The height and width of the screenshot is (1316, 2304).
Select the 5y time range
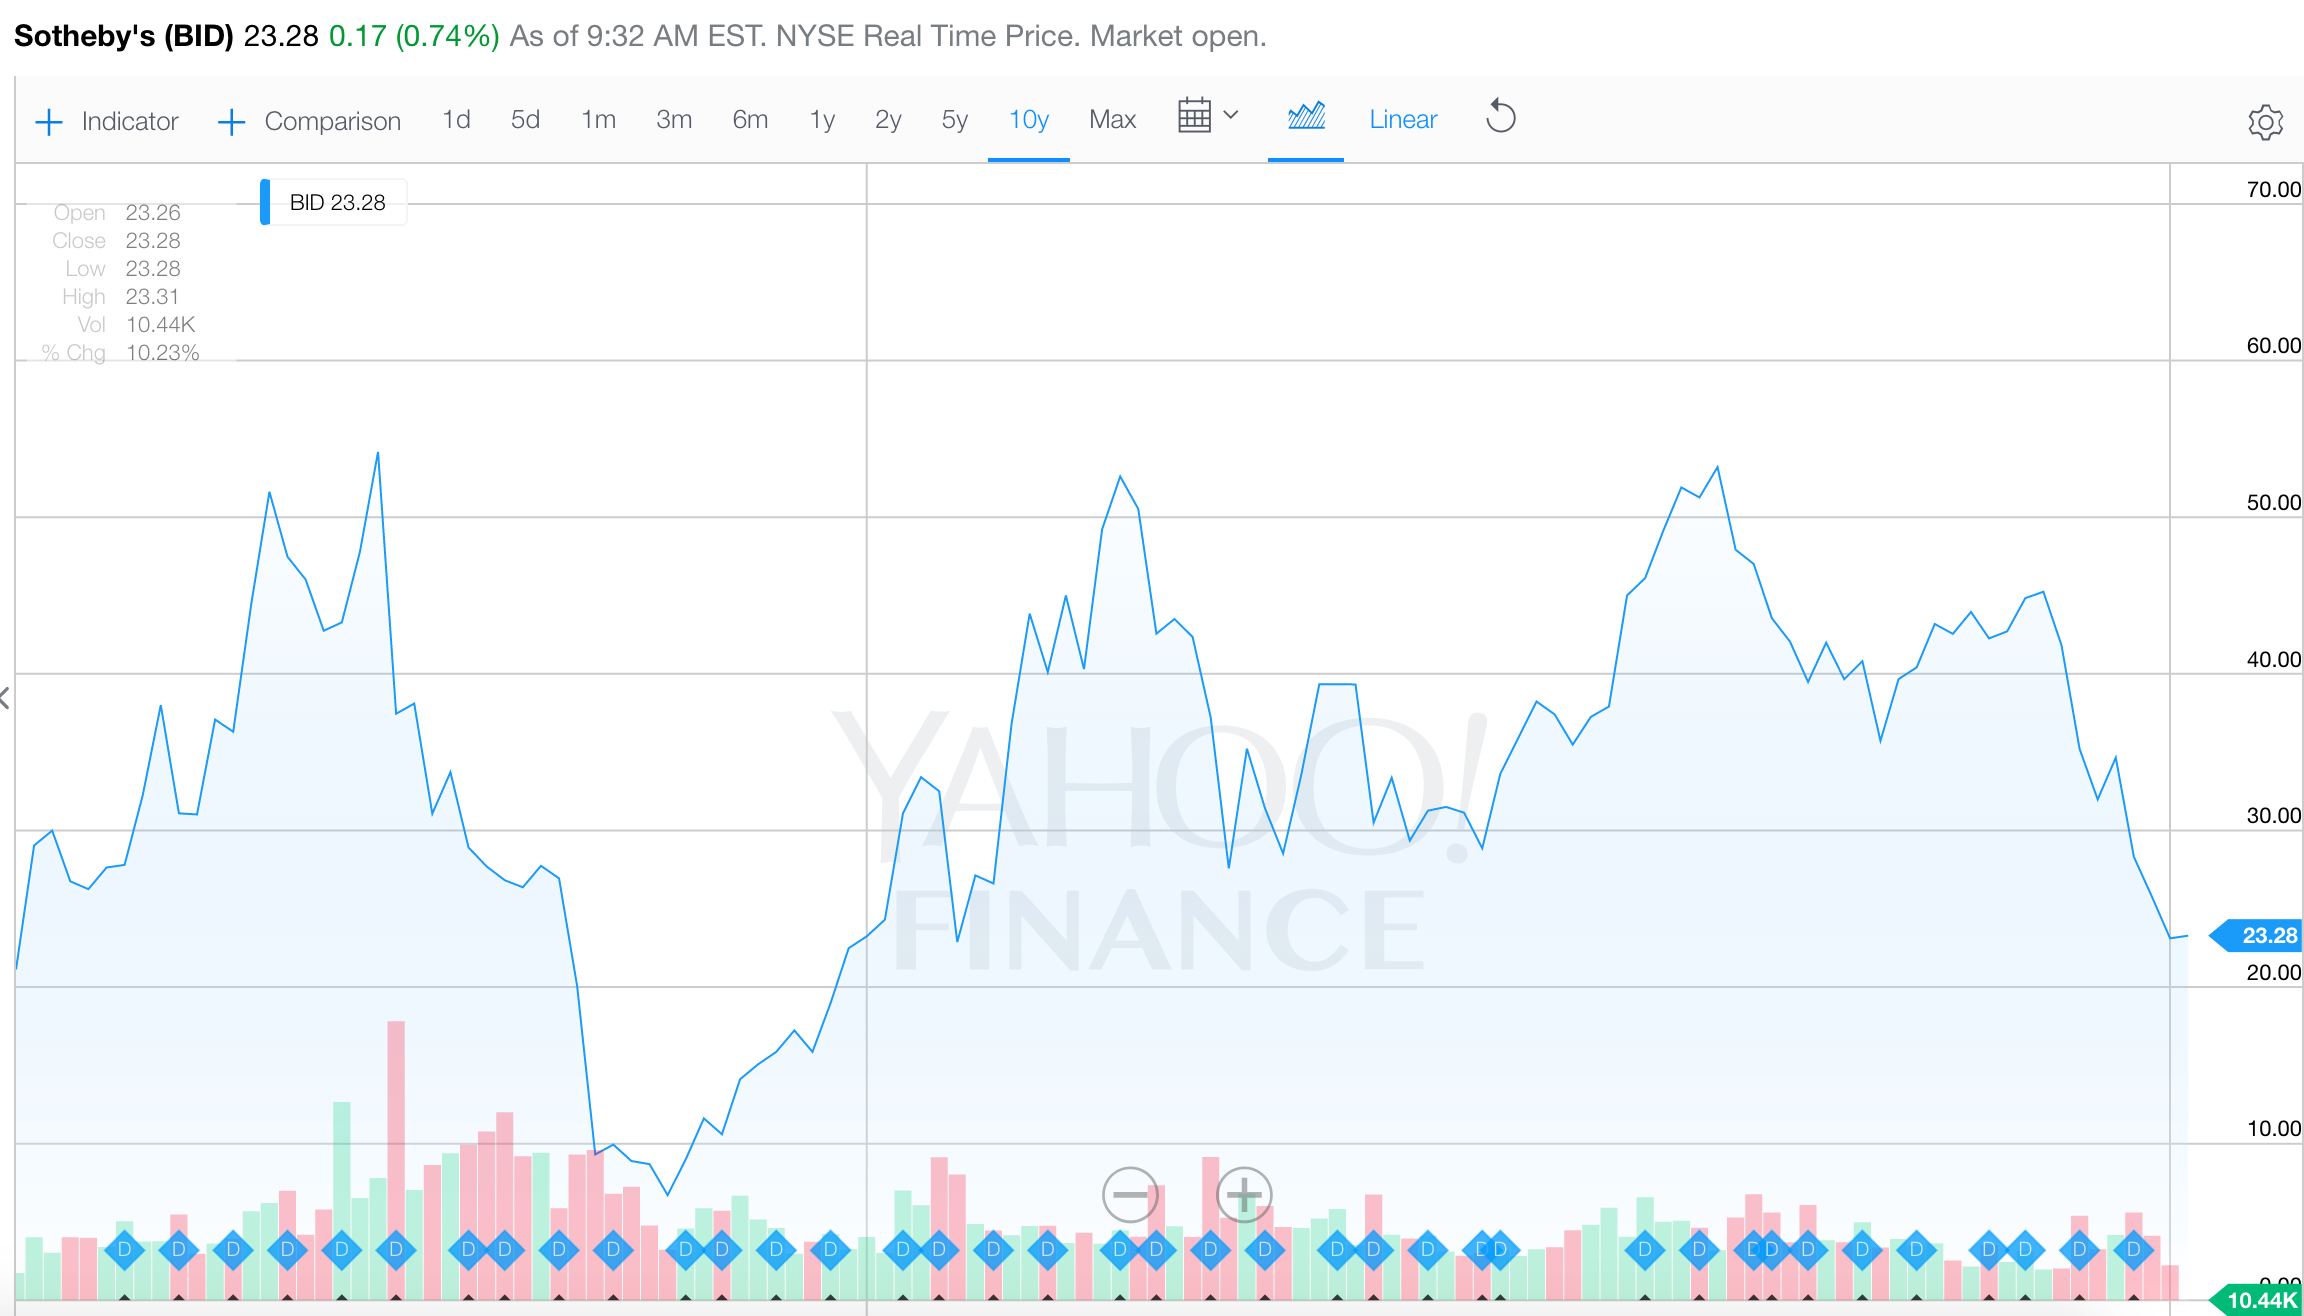(955, 120)
